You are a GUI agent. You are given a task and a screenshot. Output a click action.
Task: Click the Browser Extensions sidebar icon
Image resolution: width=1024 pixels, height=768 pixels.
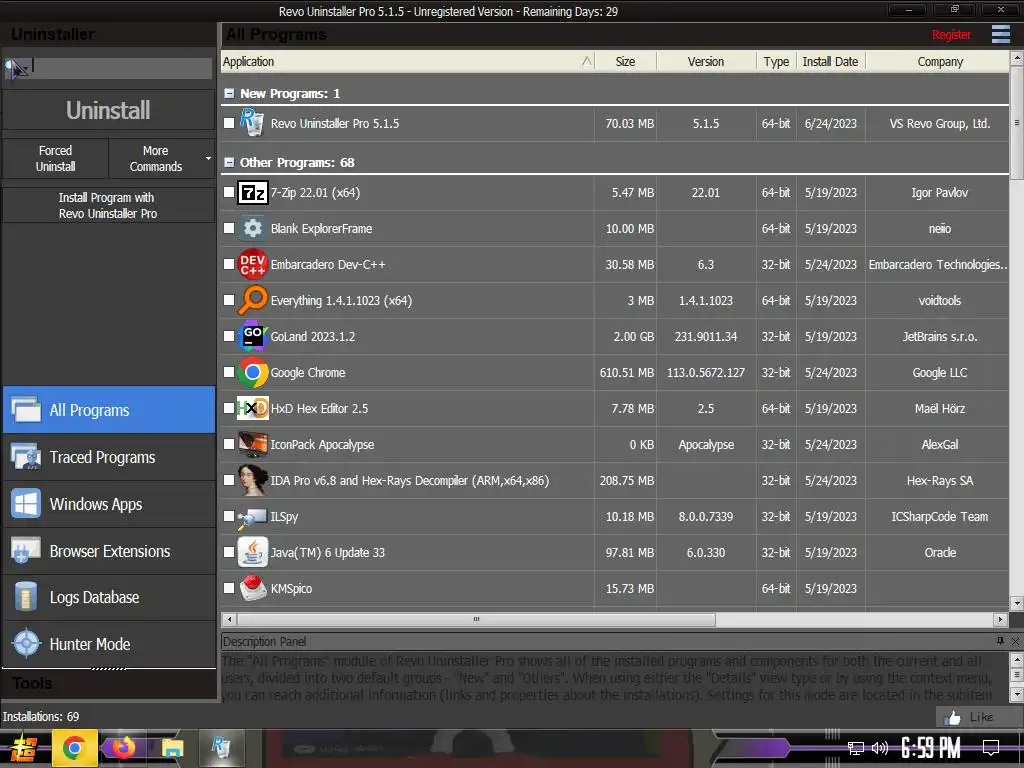[x=26, y=551]
